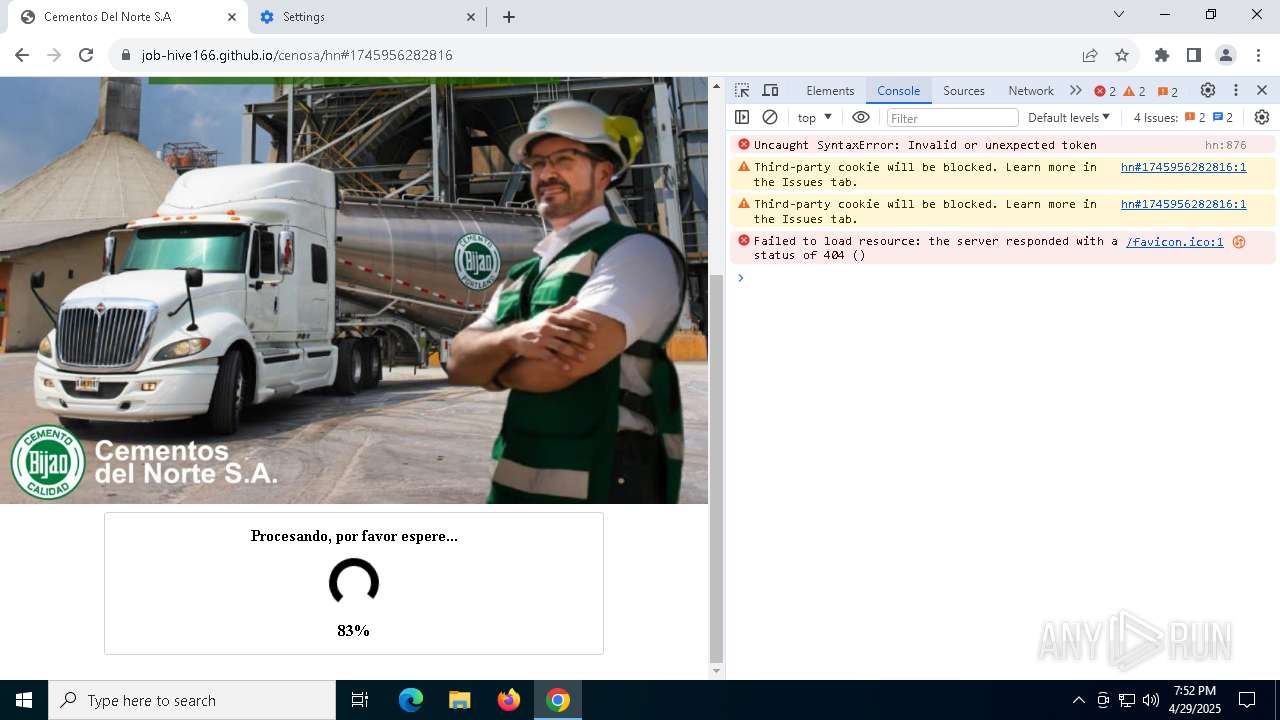Focus the console Filter field

pos(952,118)
